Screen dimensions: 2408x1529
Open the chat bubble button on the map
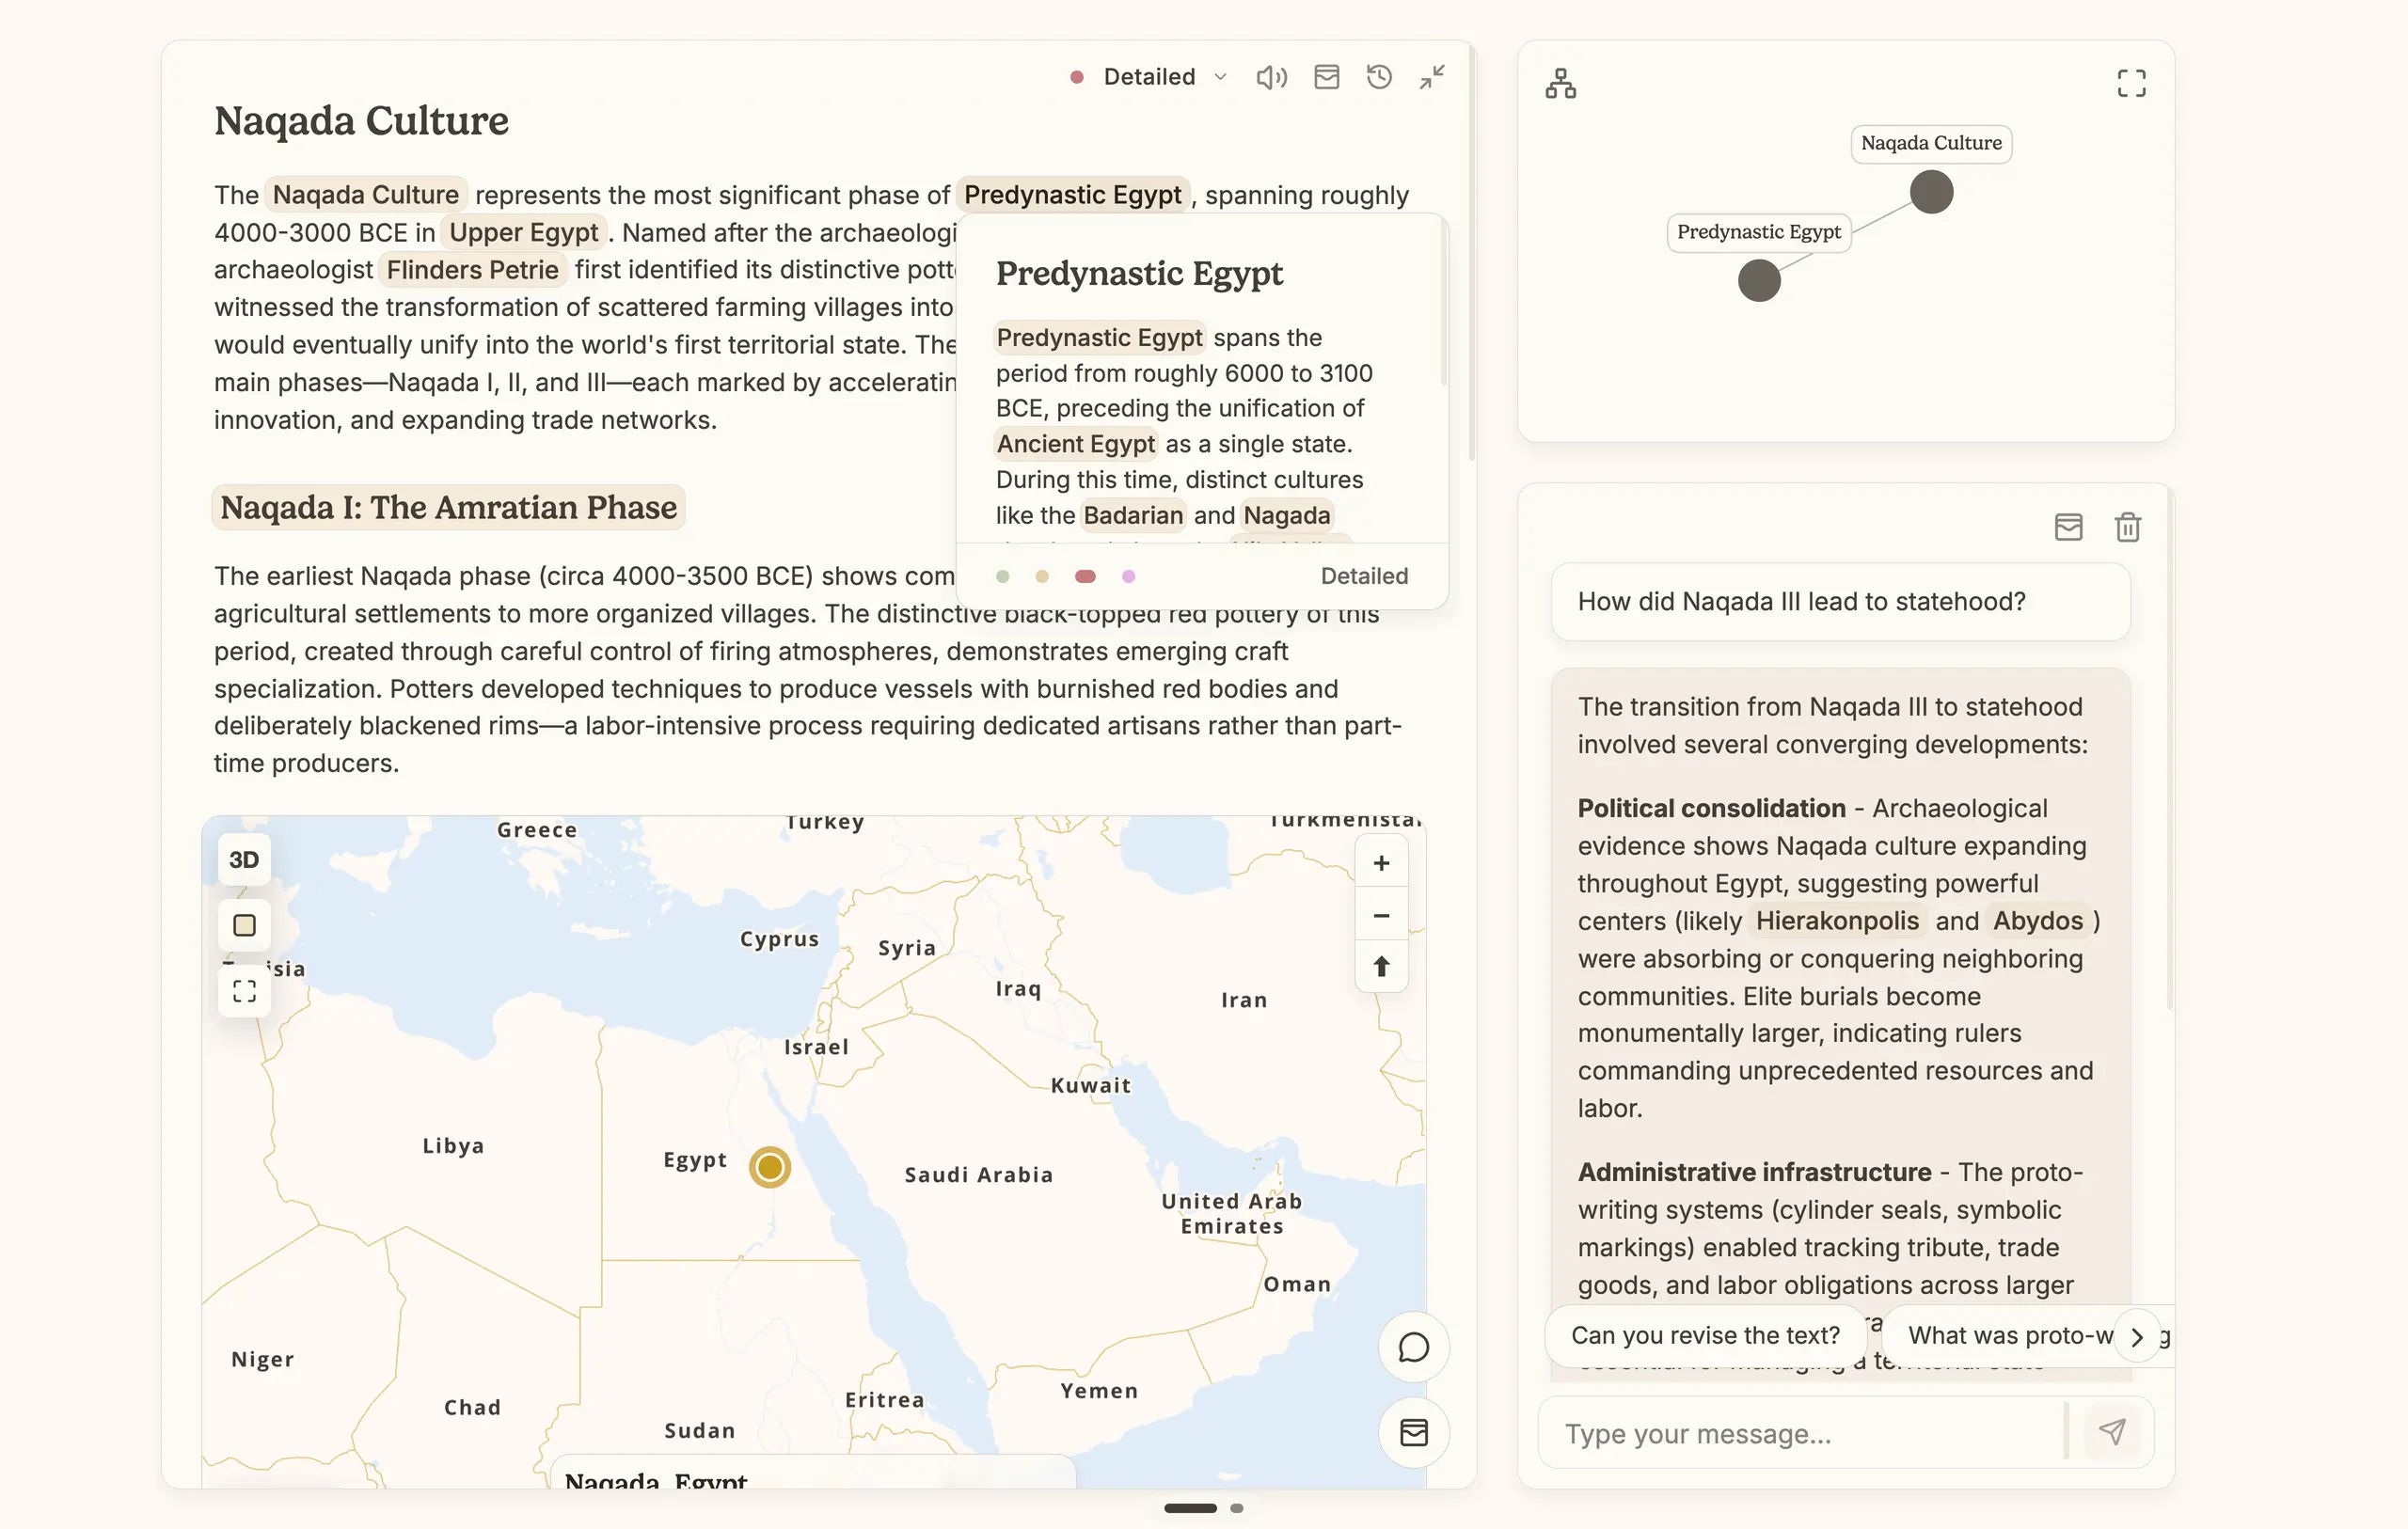tap(1413, 1347)
